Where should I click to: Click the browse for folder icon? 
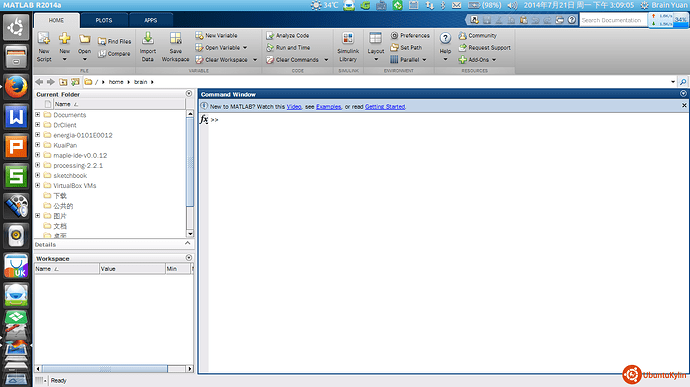76,82
